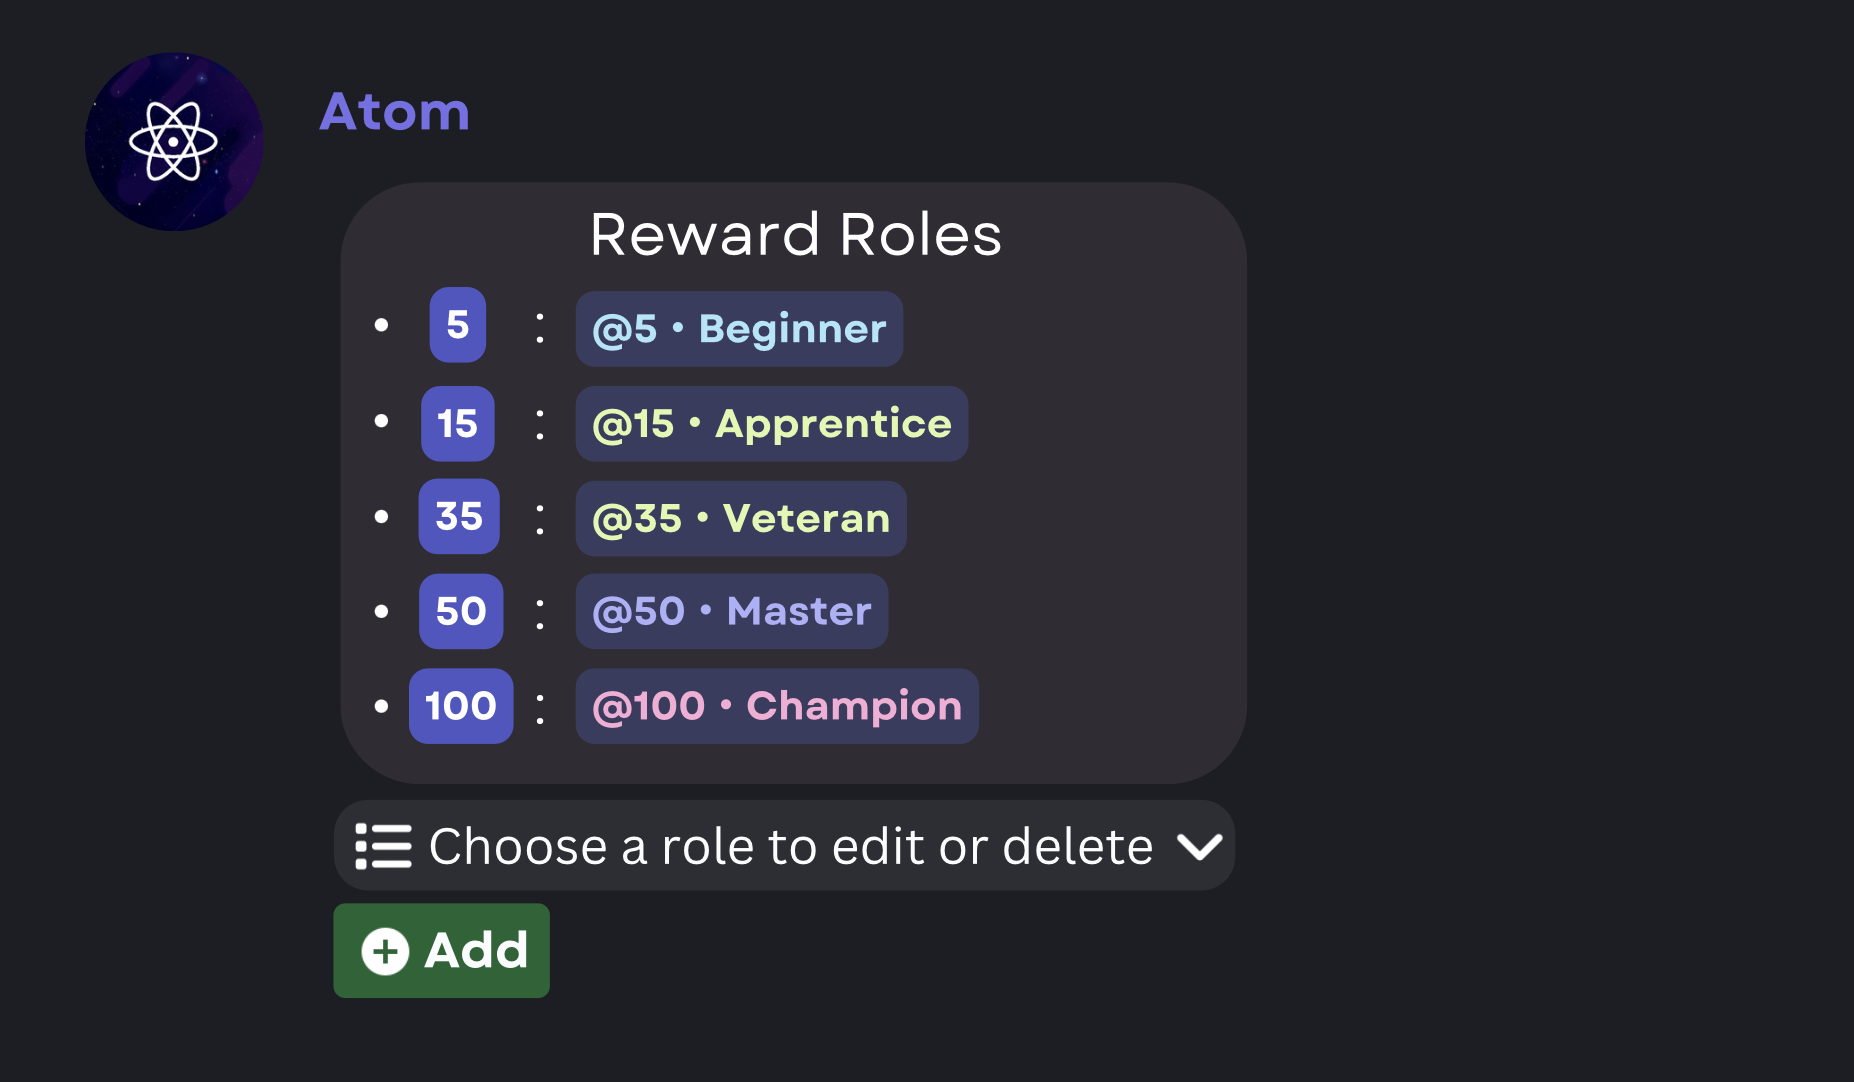Select the level 100 badge
The image size is (1854, 1082).
coord(460,706)
